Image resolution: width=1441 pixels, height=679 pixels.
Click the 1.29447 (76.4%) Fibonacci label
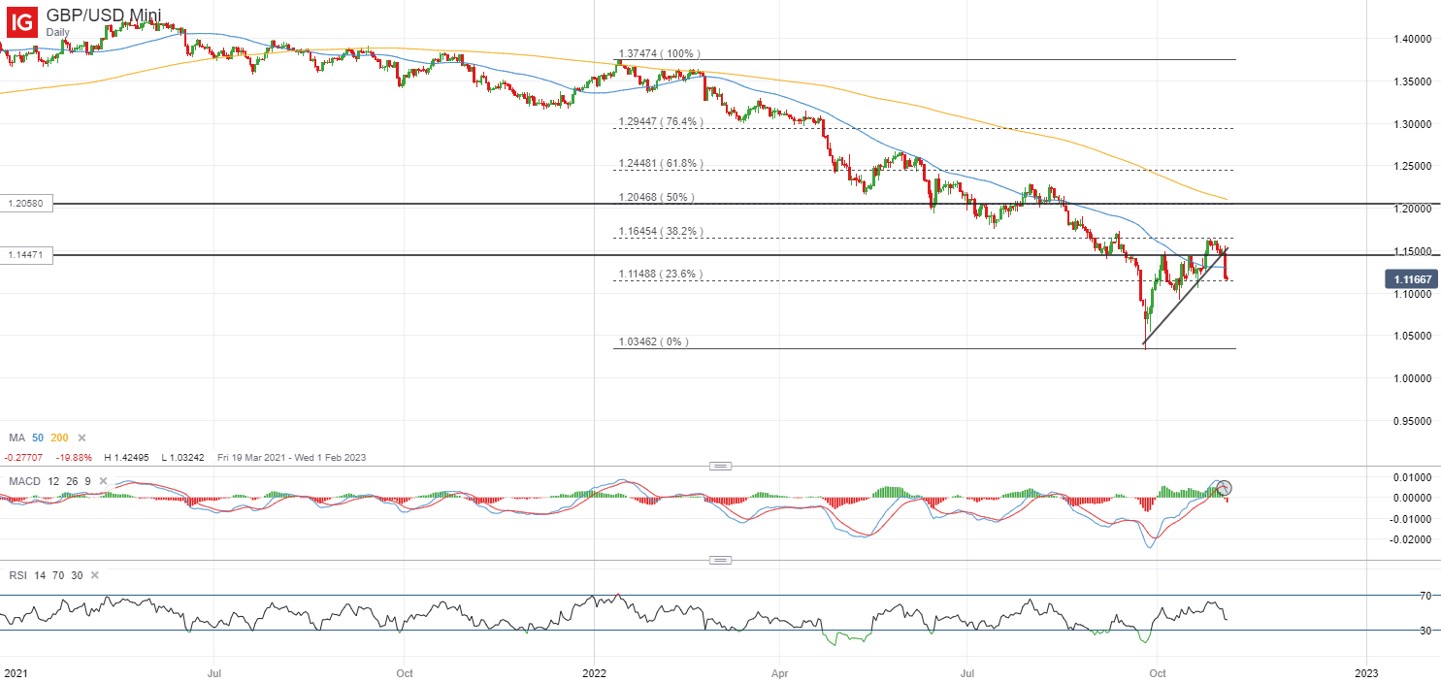point(661,121)
